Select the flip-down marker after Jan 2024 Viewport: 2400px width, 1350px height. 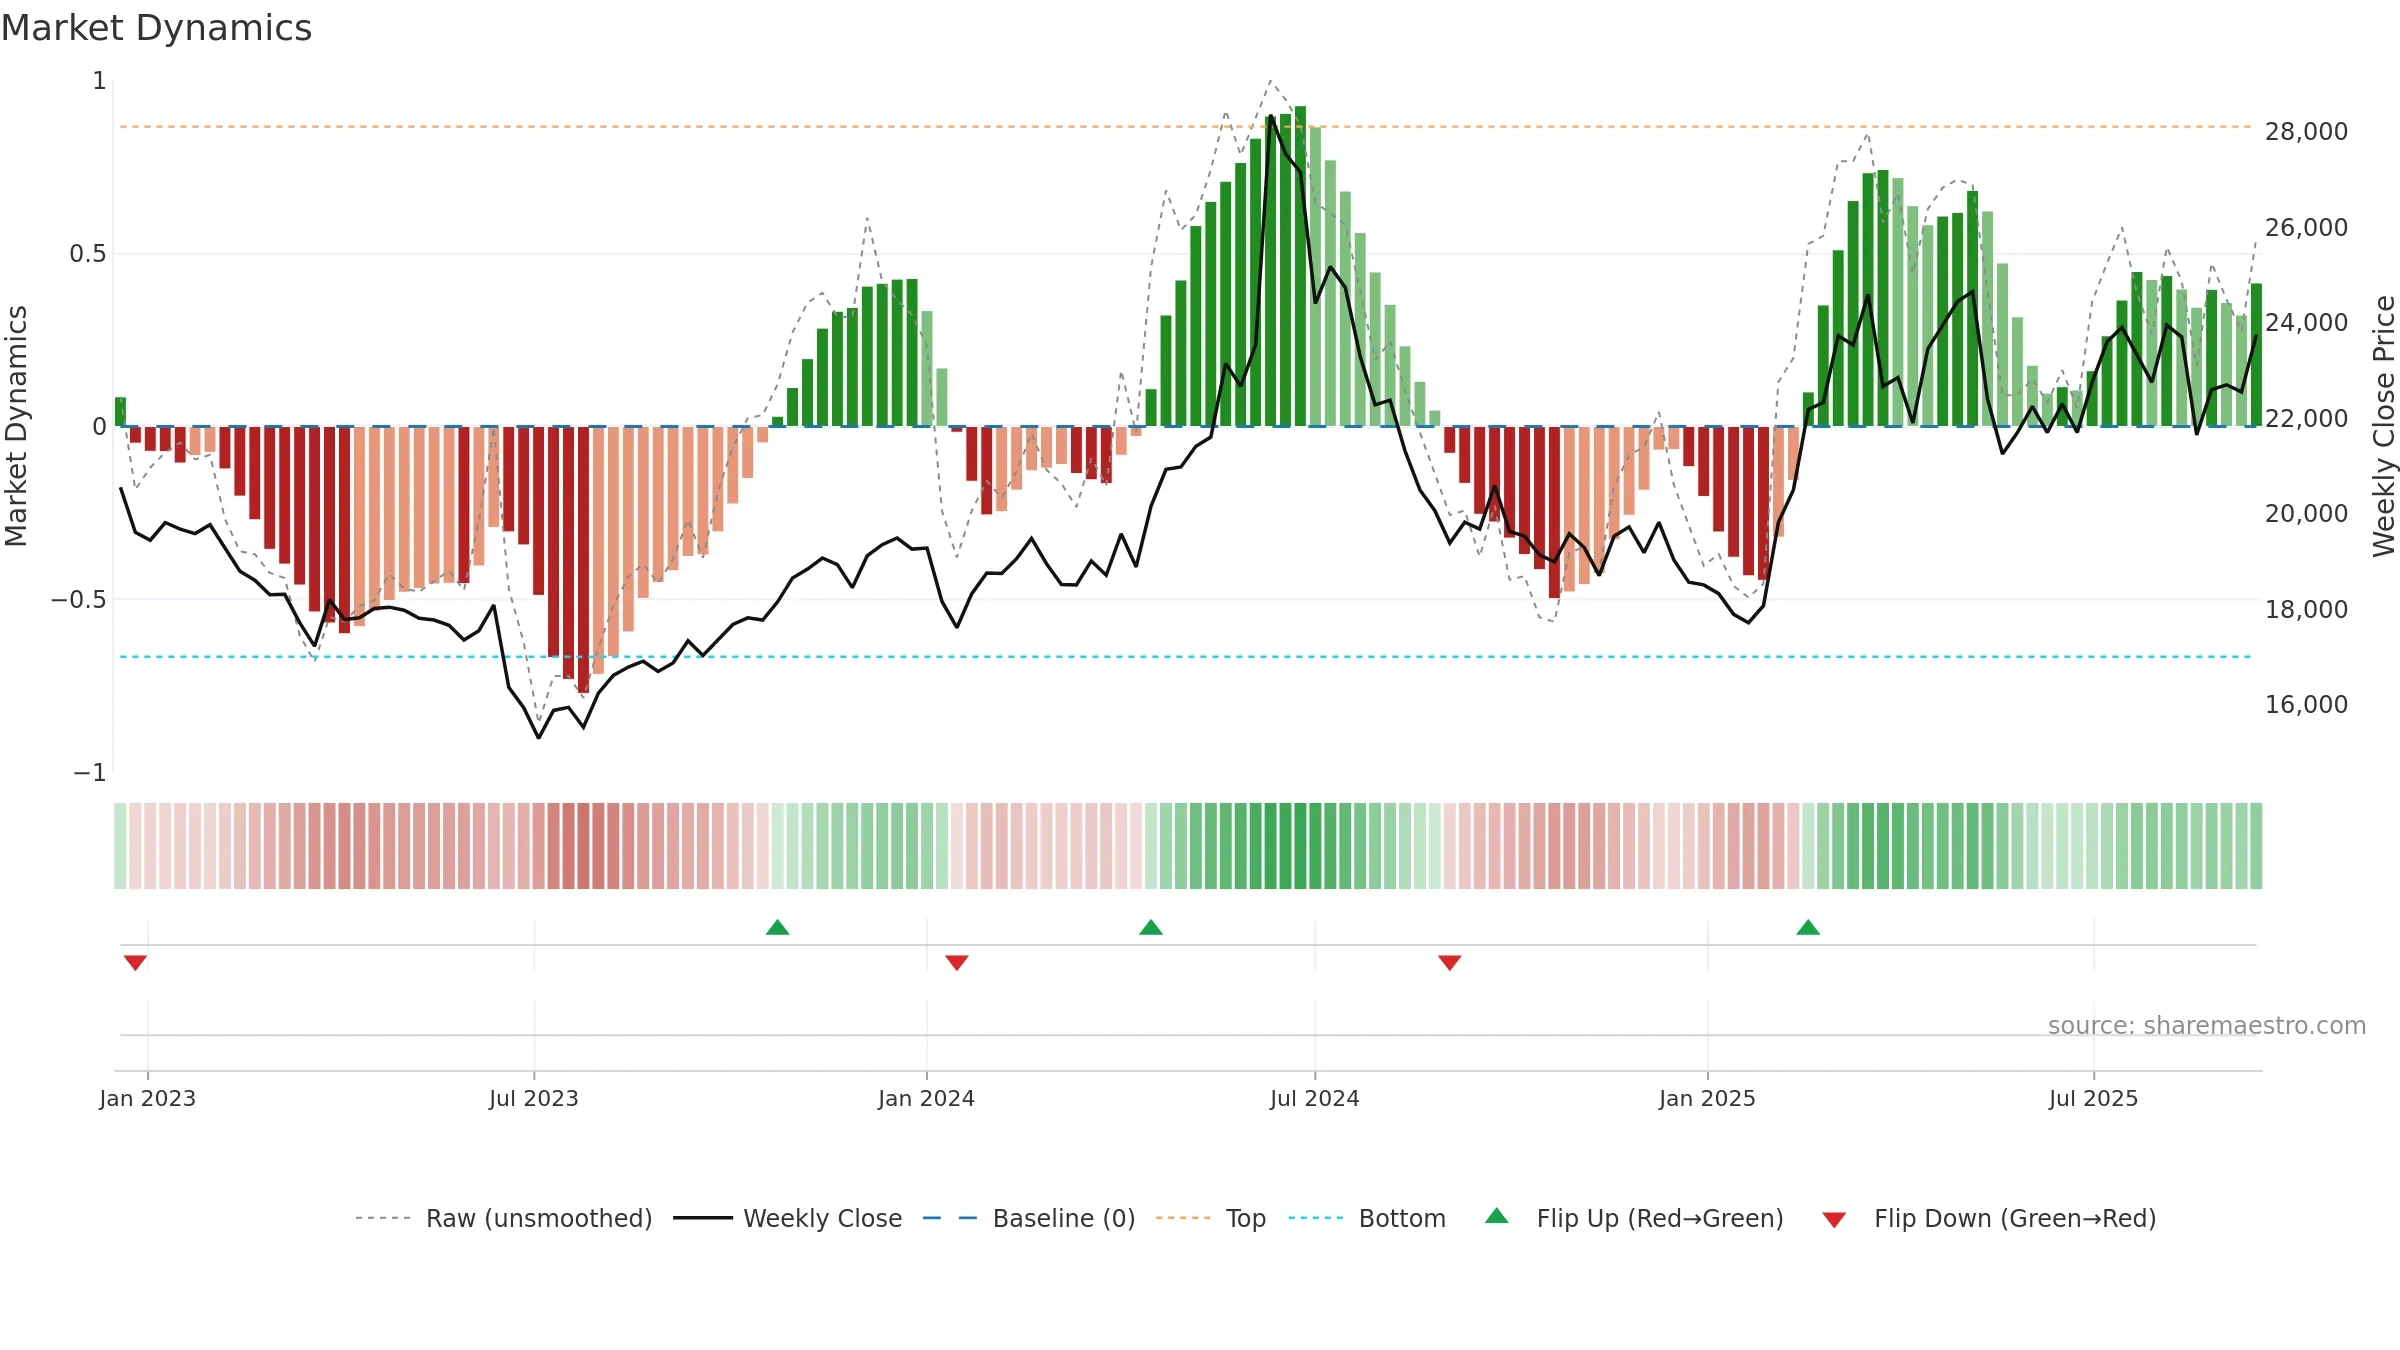pyautogui.click(x=957, y=963)
